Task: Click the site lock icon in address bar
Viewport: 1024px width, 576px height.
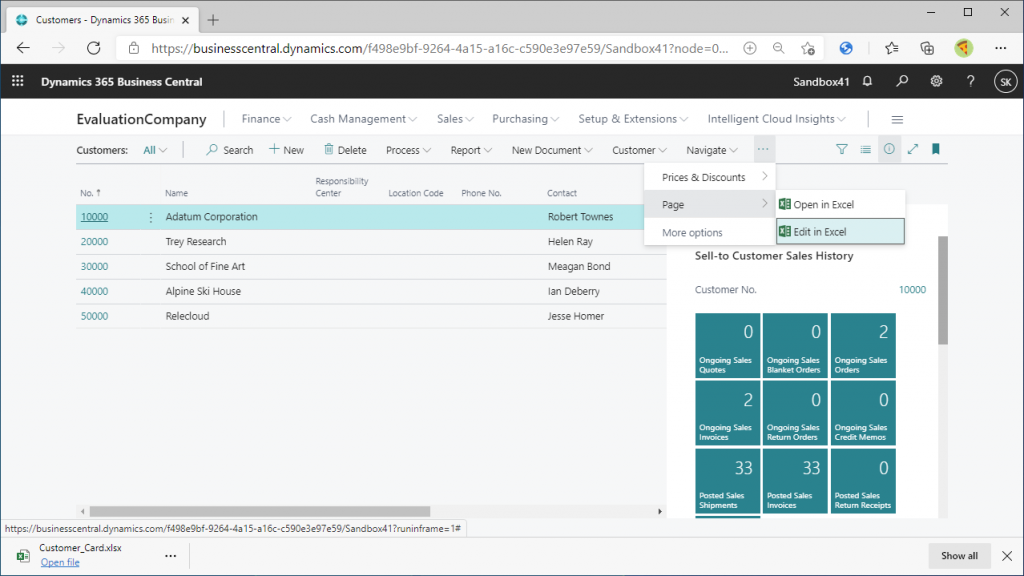Action: (x=134, y=48)
